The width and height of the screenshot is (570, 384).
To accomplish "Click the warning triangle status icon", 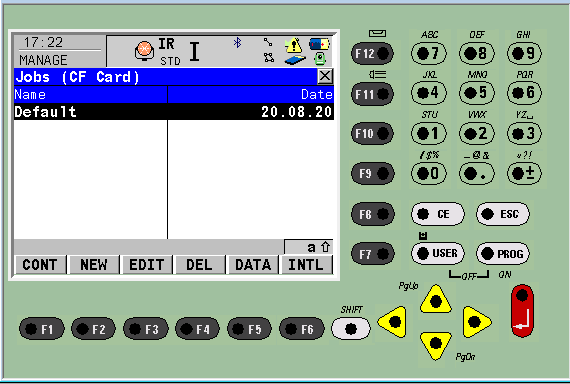I will [293, 45].
